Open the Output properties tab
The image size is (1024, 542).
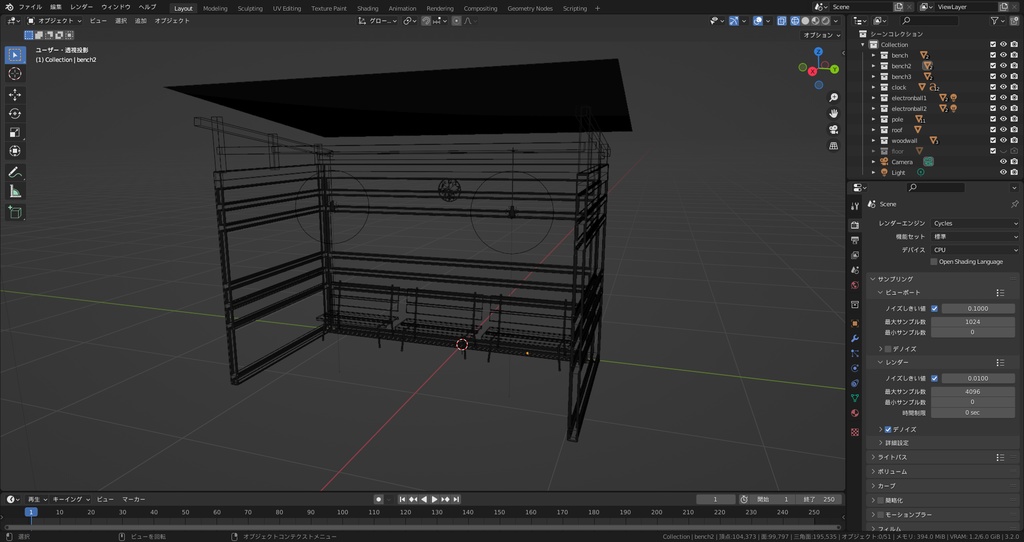855,240
